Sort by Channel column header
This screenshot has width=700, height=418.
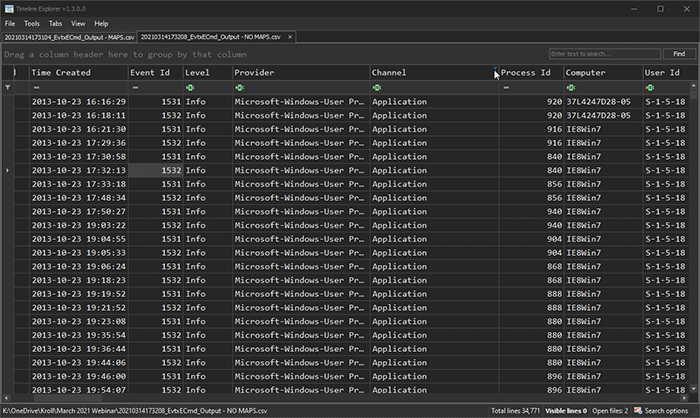[434, 73]
